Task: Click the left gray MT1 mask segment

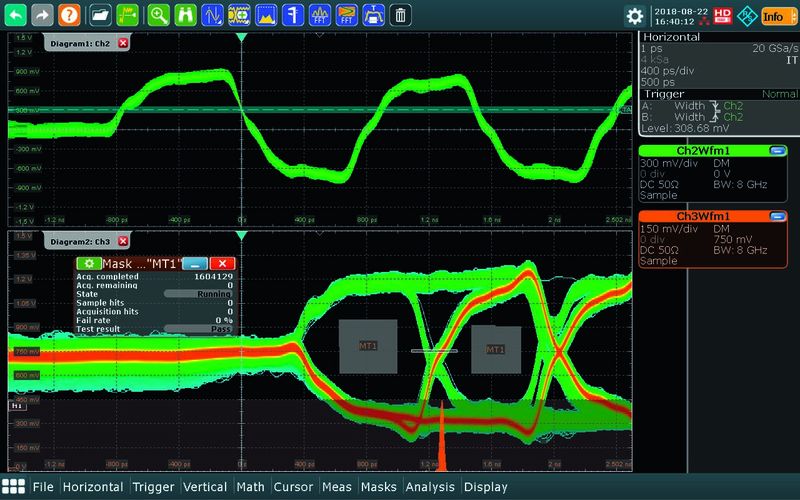Action: 368,346
